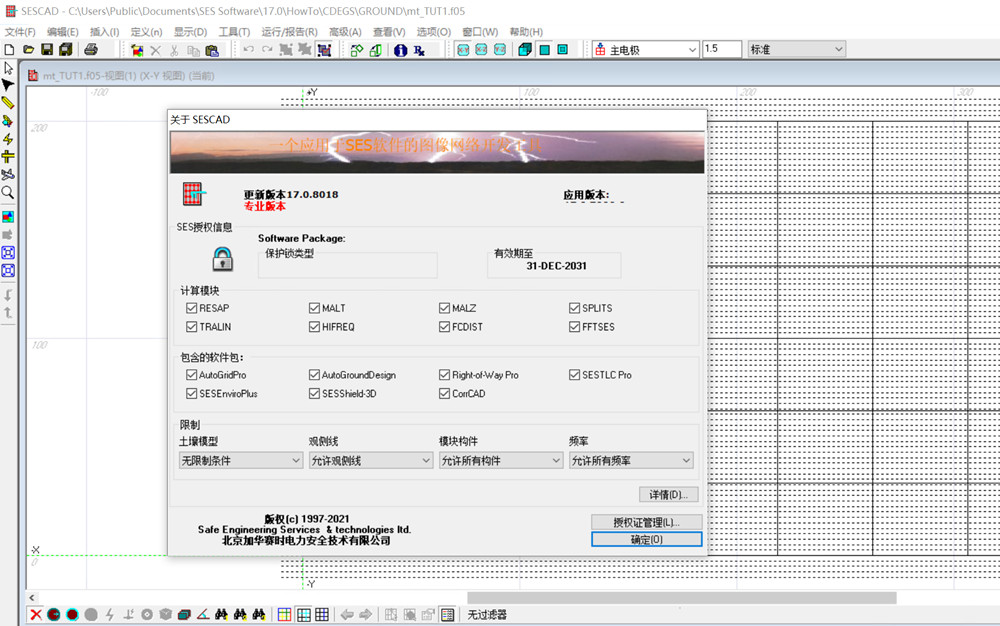Open the 运行/报告(R) menu
The image size is (1000, 626).
pyautogui.click(x=290, y=31)
